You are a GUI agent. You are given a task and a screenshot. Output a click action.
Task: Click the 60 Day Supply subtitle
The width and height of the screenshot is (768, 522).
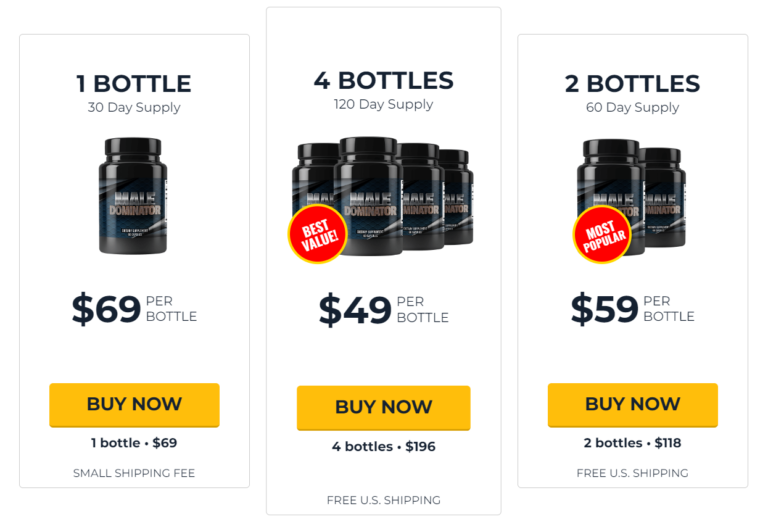[x=632, y=107]
